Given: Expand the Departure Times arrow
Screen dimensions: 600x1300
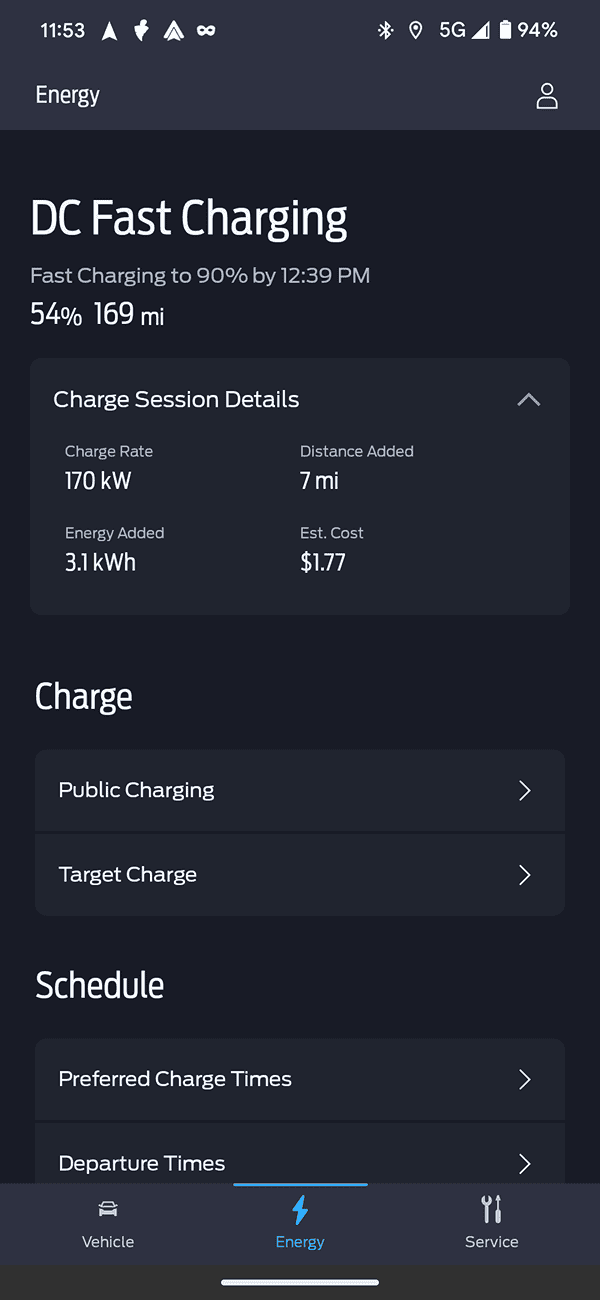Looking at the screenshot, I should tap(525, 1163).
